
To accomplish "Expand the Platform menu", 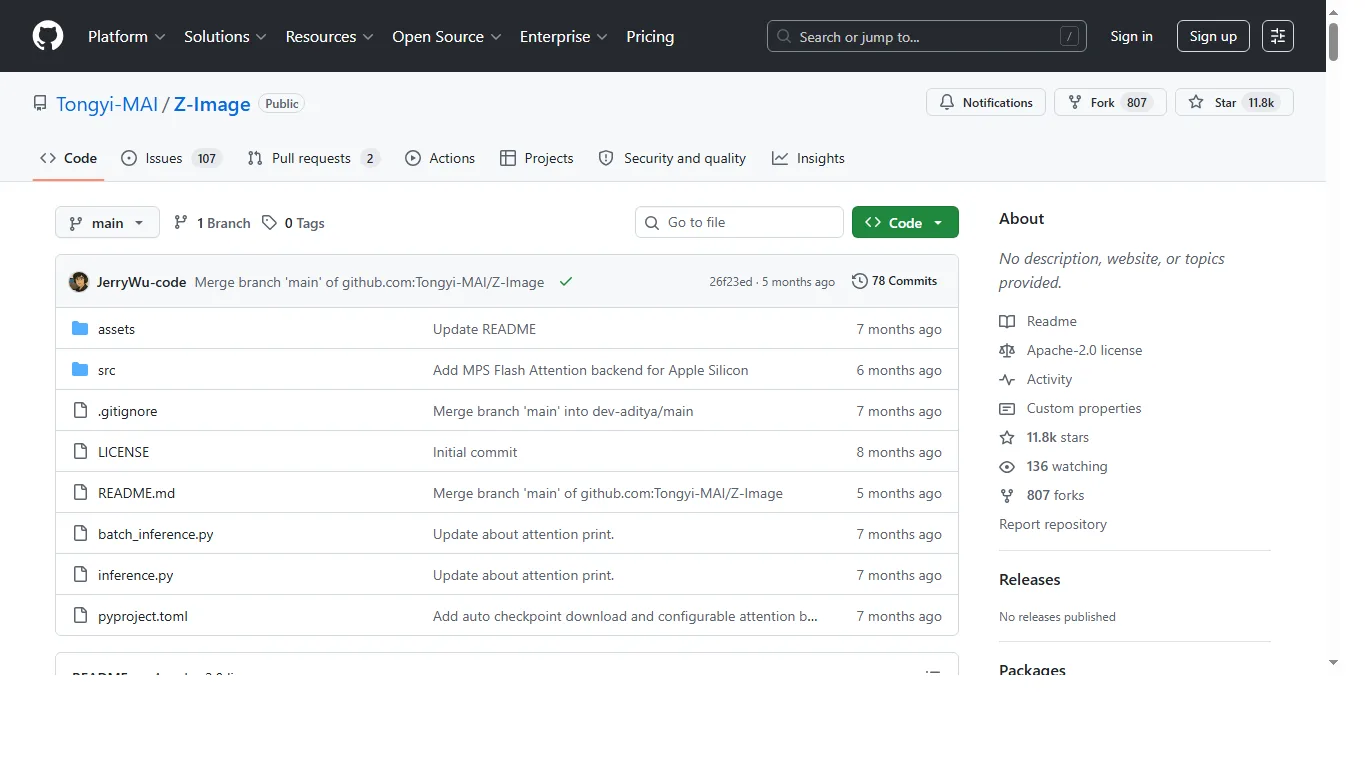I will click(127, 36).
